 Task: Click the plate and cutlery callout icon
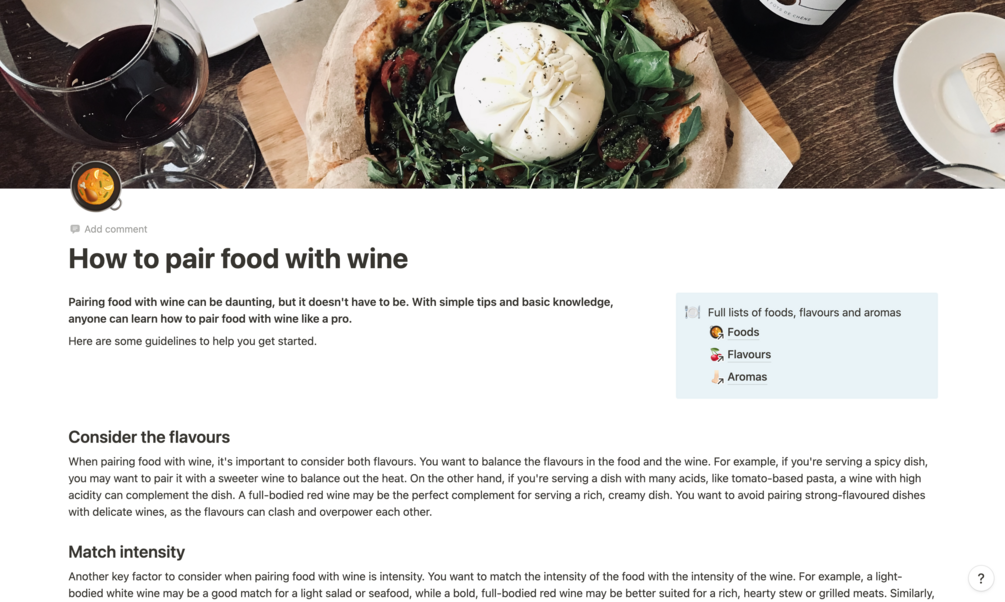tap(692, 312)
